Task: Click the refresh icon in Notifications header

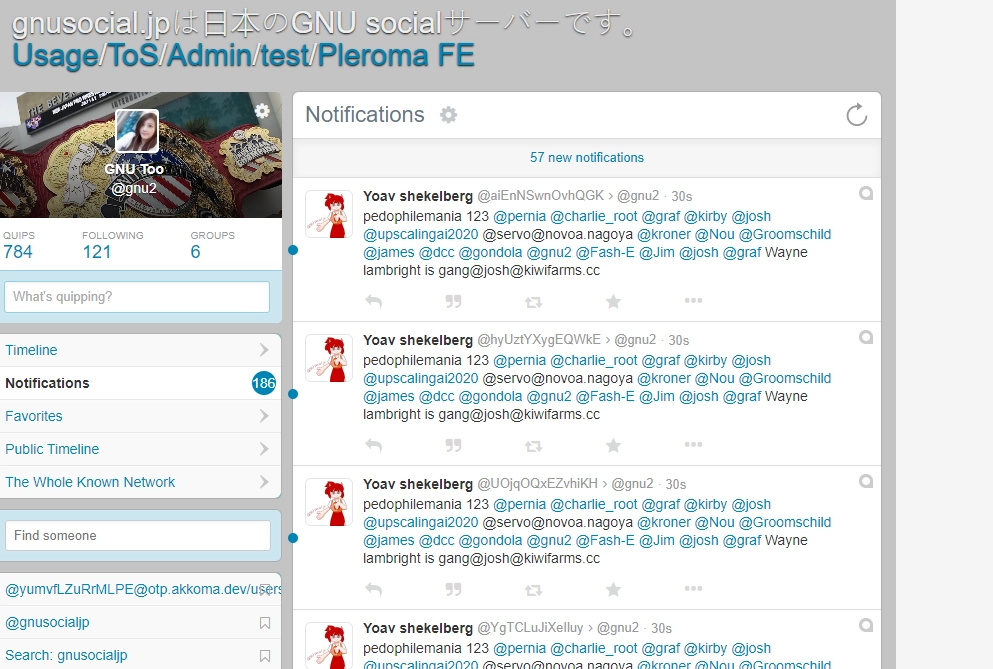Action: pos(856,115)
